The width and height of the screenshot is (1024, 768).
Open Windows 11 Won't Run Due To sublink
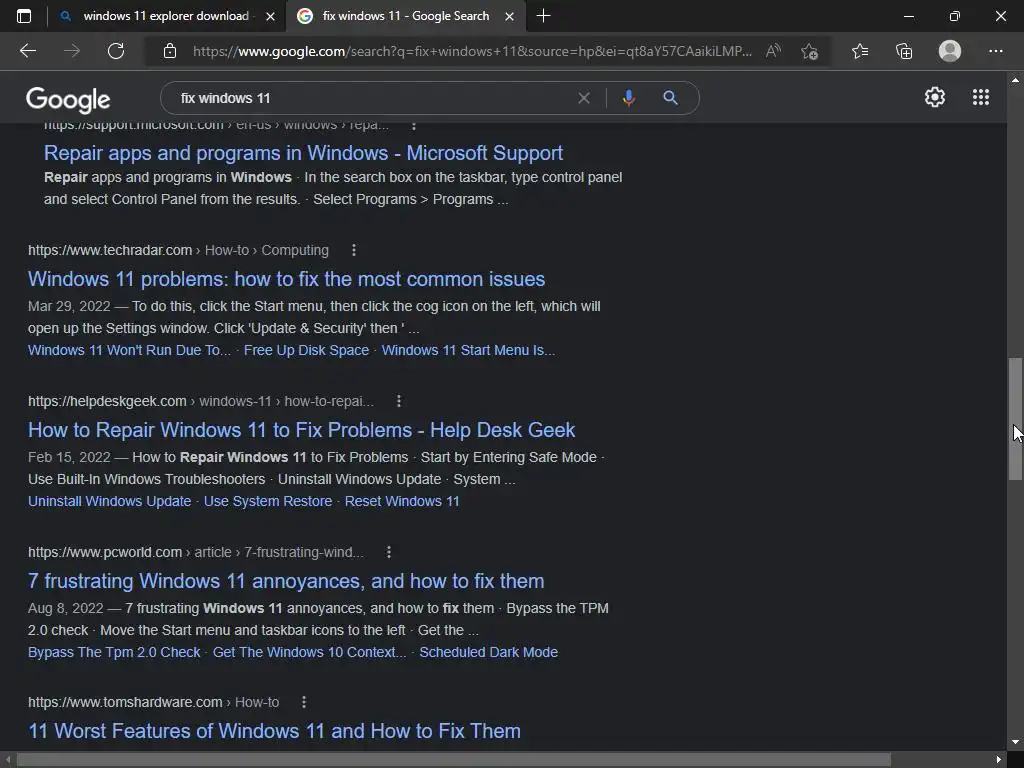[x=129, y=350]
